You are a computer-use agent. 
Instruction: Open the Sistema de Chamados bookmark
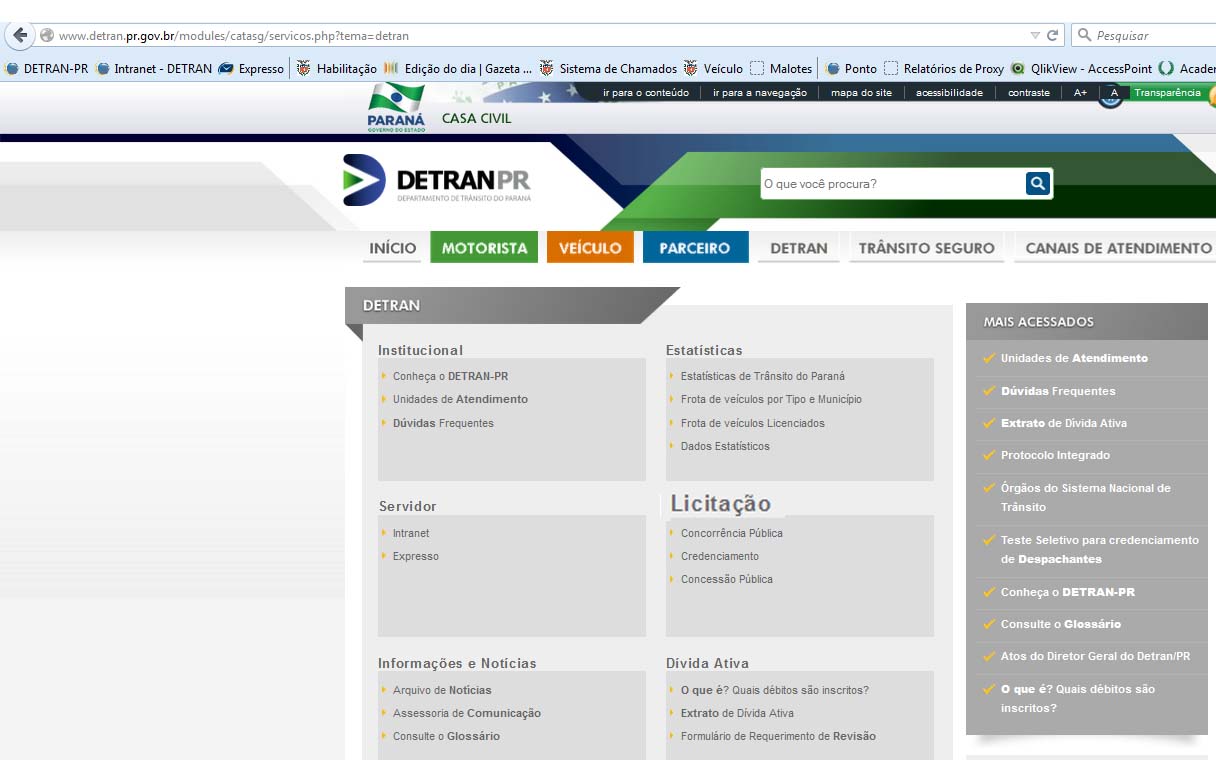point(608,69)
